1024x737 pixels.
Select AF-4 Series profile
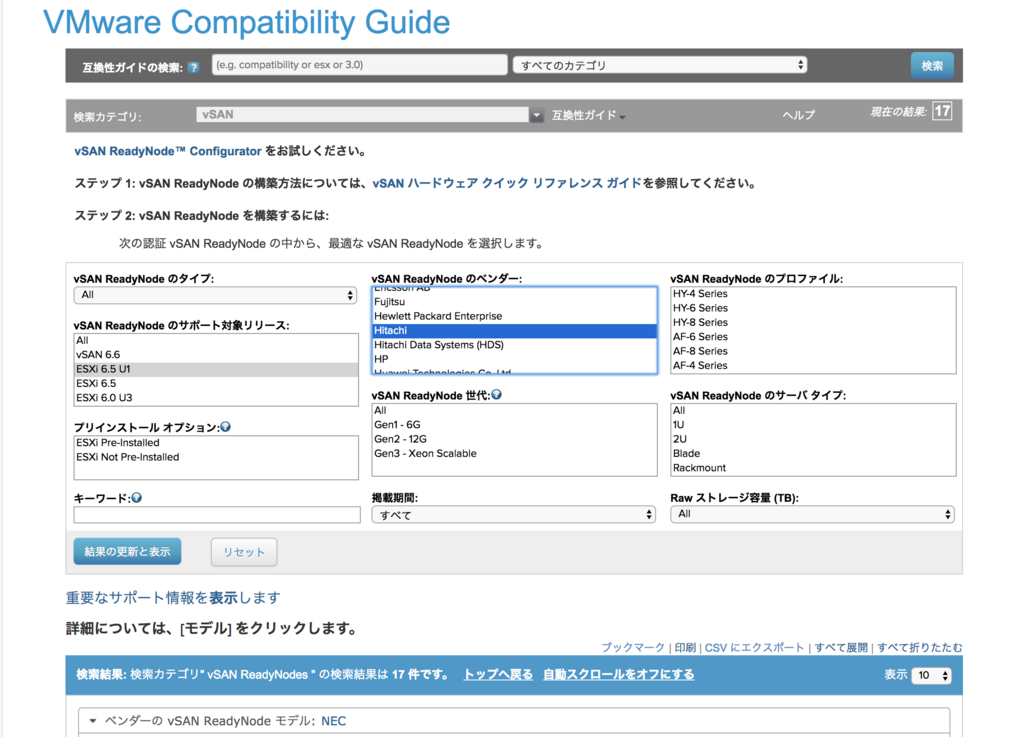click(x=813, y=366)
